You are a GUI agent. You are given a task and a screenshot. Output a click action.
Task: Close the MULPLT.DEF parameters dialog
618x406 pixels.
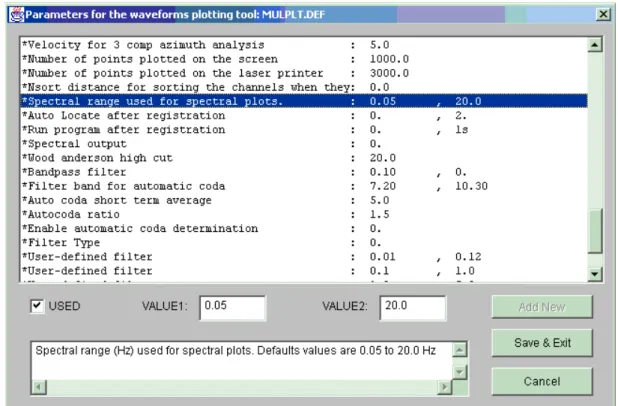pyautogui.click(x=603, y=15)
